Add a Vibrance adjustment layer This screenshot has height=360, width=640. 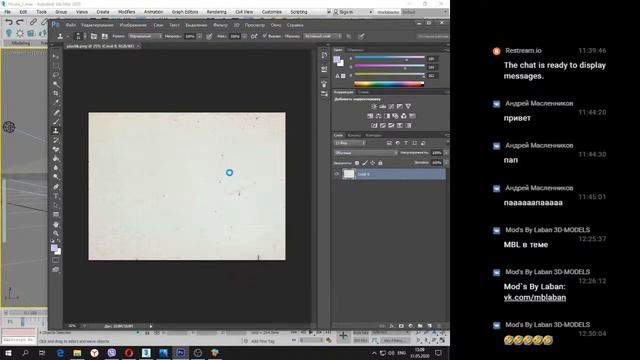[x=408, y=107]
